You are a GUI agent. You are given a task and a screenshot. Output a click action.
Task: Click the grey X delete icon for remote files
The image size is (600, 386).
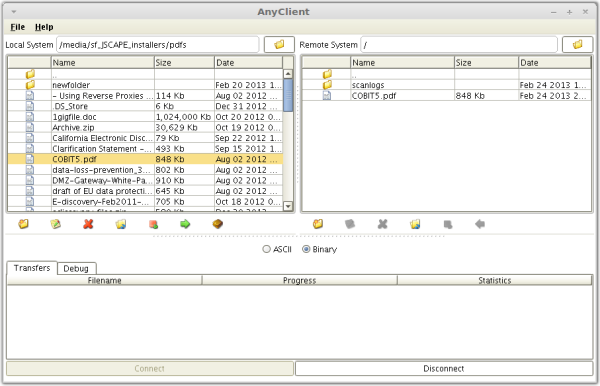point(382,224)
